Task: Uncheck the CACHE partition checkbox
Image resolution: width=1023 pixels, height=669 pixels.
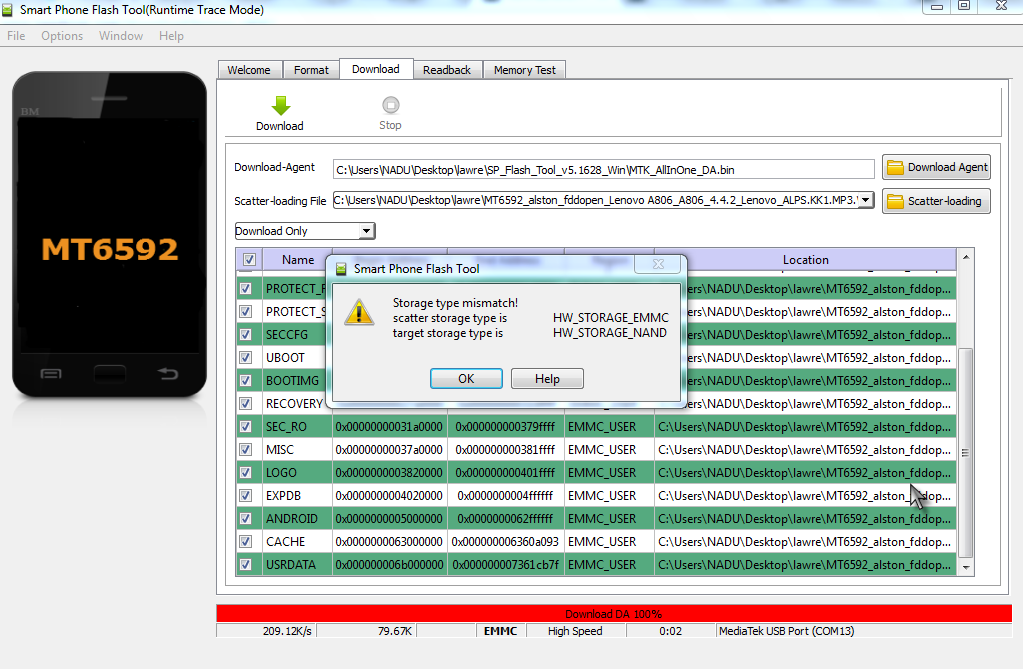Action: [246, 542]
